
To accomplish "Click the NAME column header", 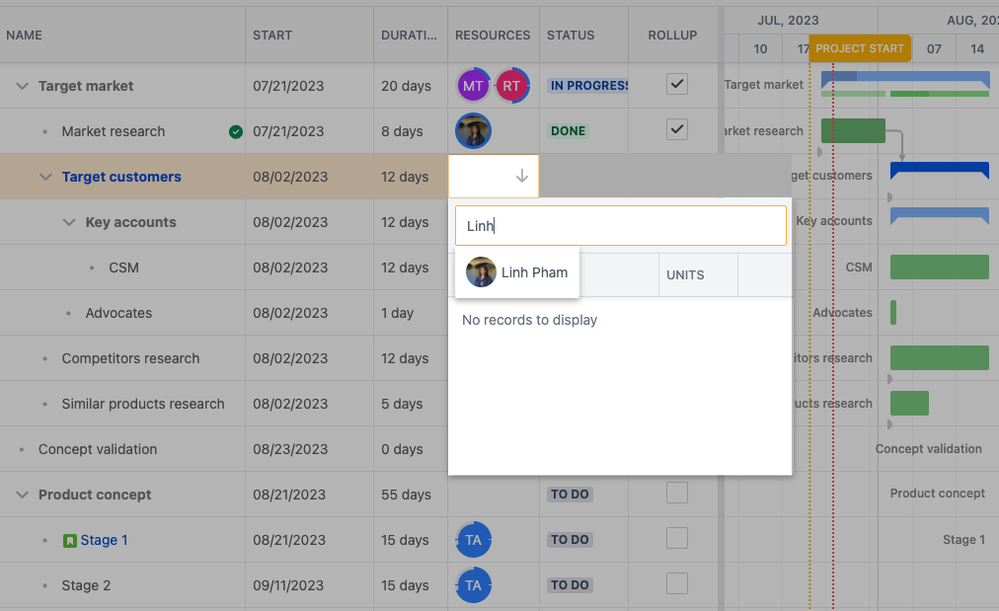I will point(24,34).
